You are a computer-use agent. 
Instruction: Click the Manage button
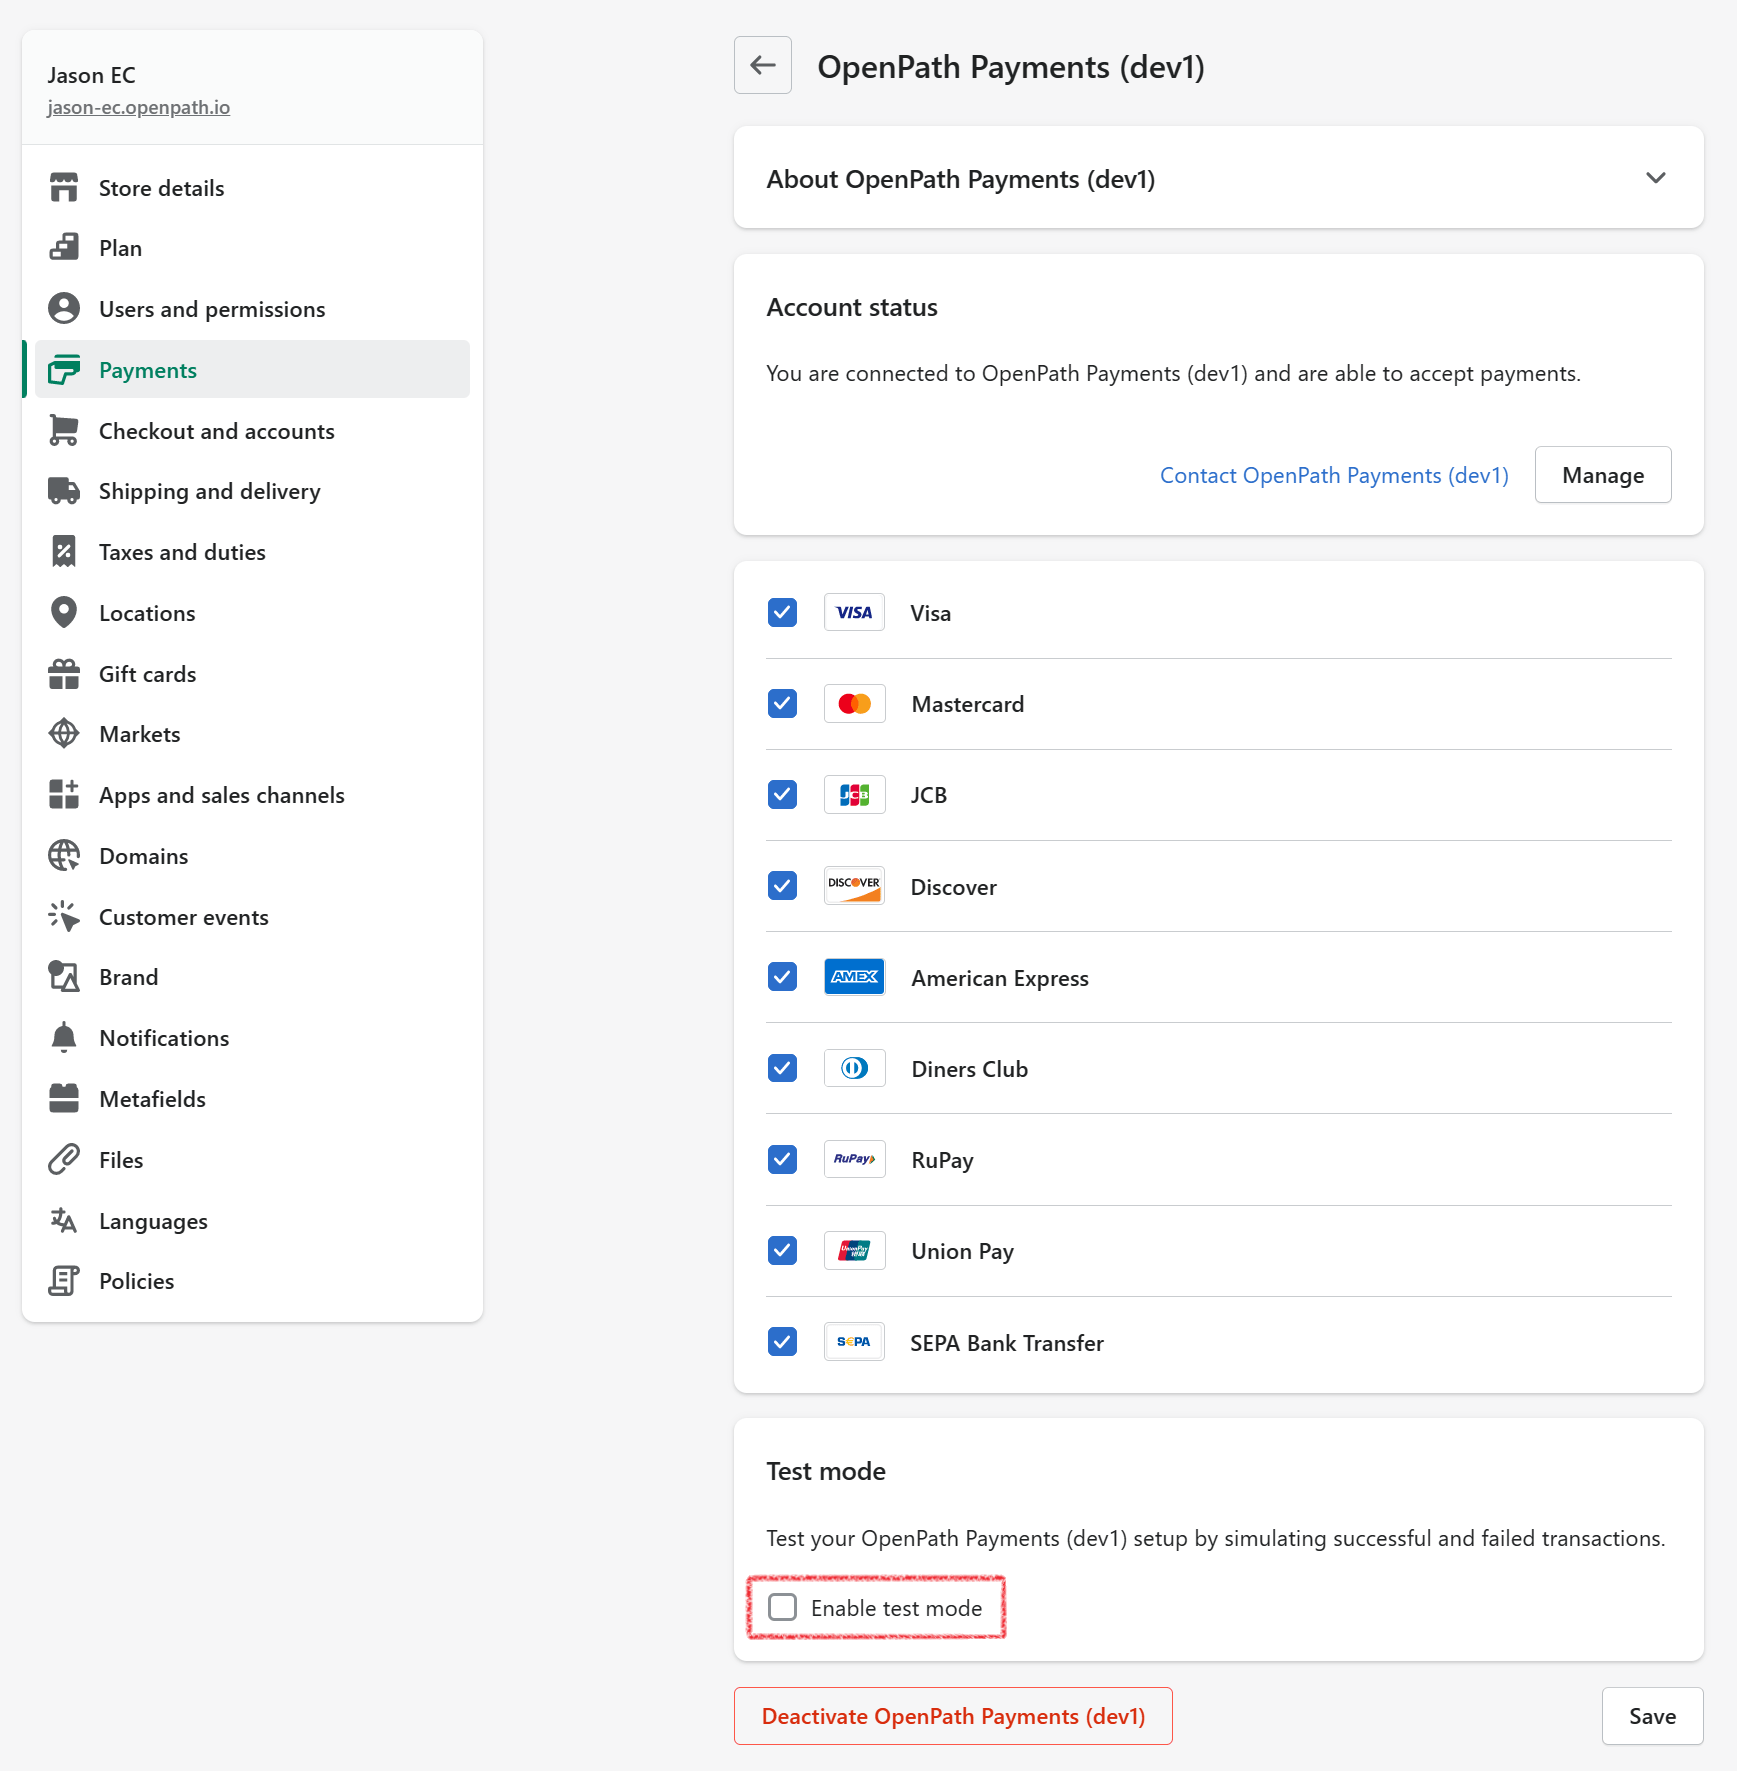[1602, 474]
